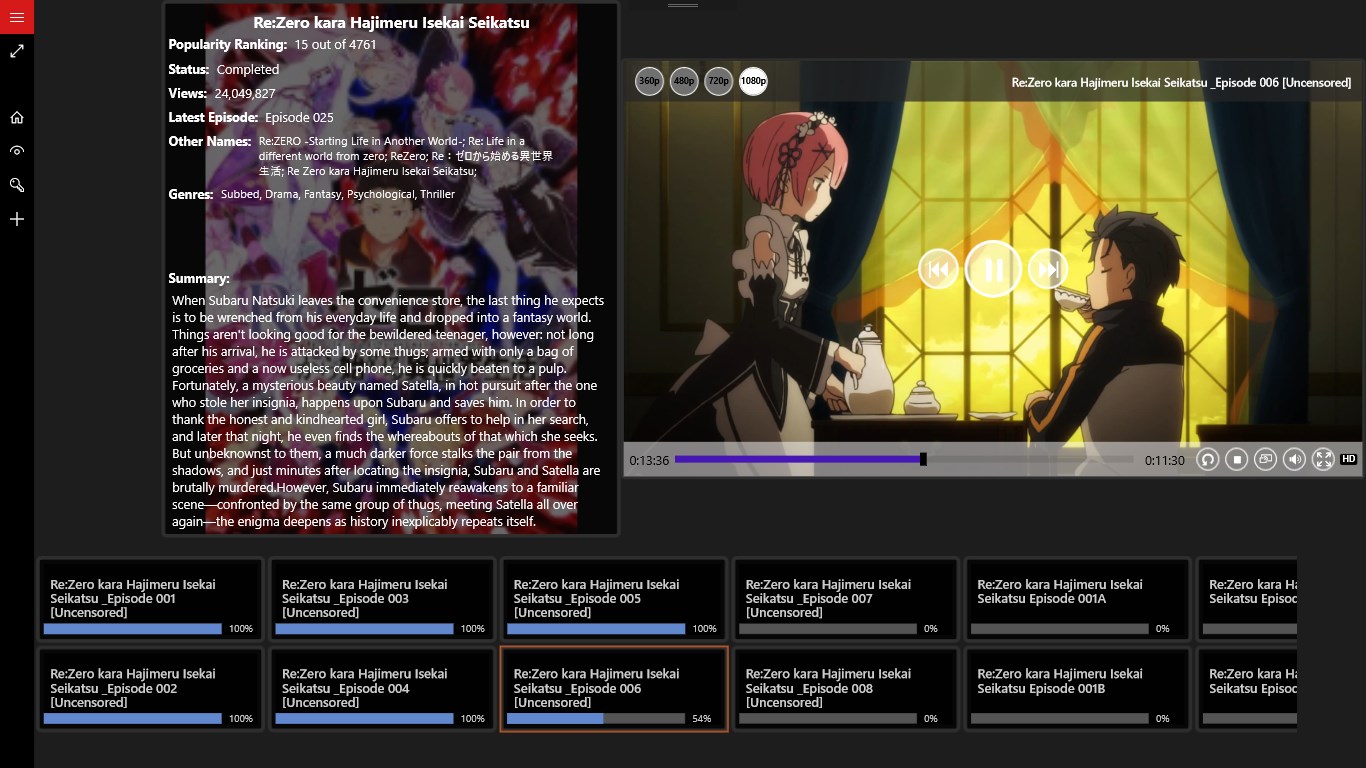The image size is (1366, 768).
Task: Go to Home in the sidebar
Action: point(17,118)
